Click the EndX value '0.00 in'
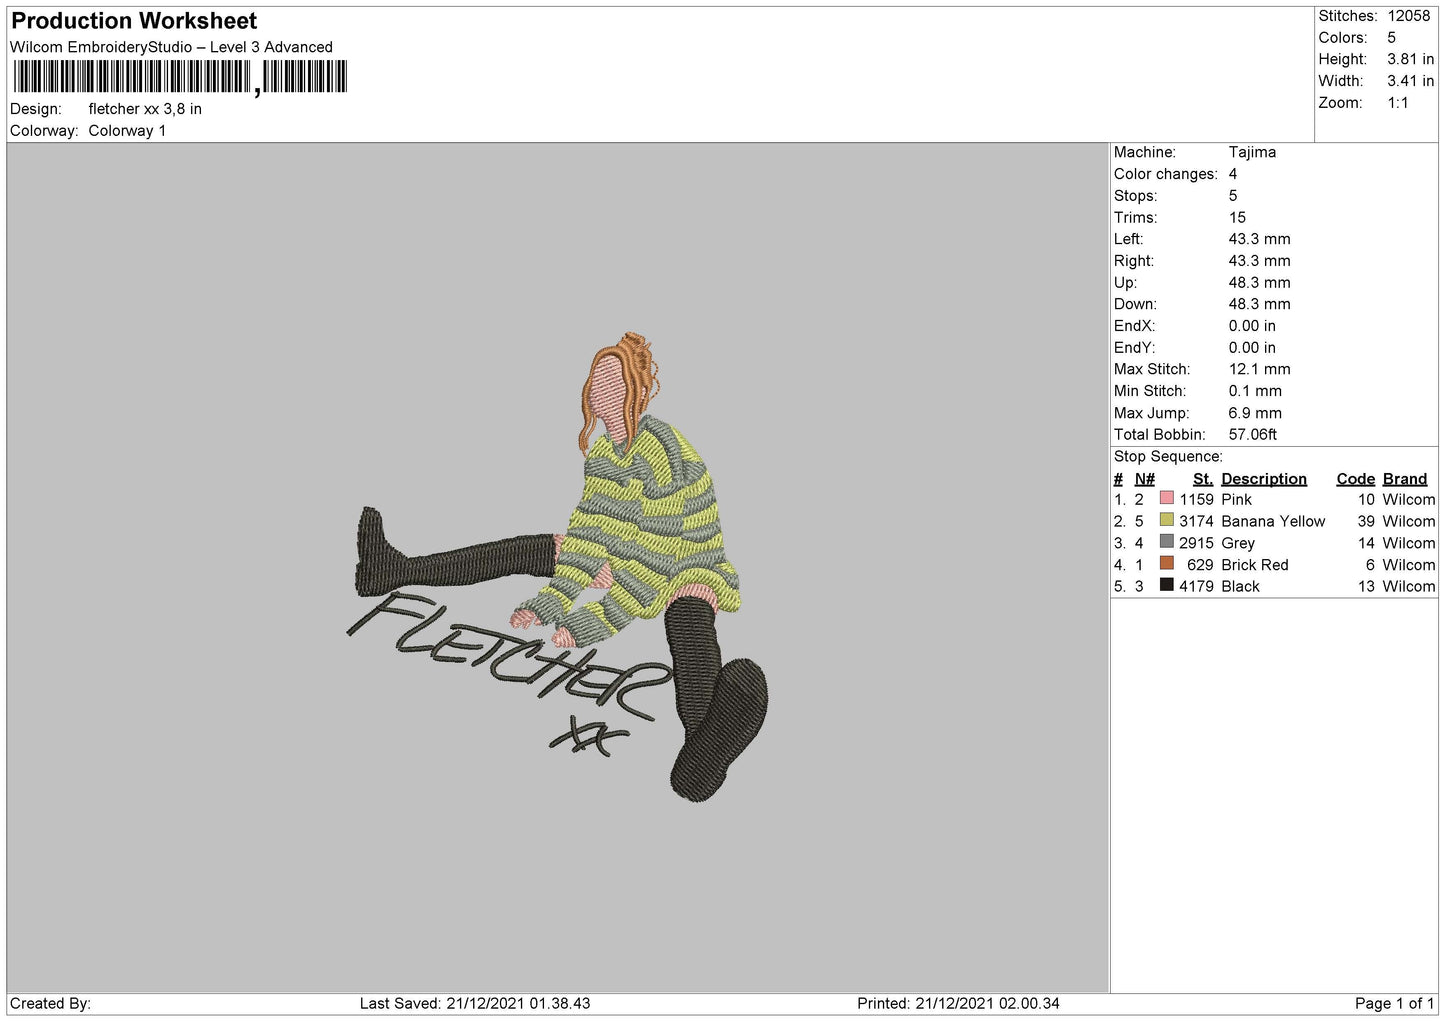This screenshot has width=1445, height=1021. pyautogui.click(x=1252, y=326)
